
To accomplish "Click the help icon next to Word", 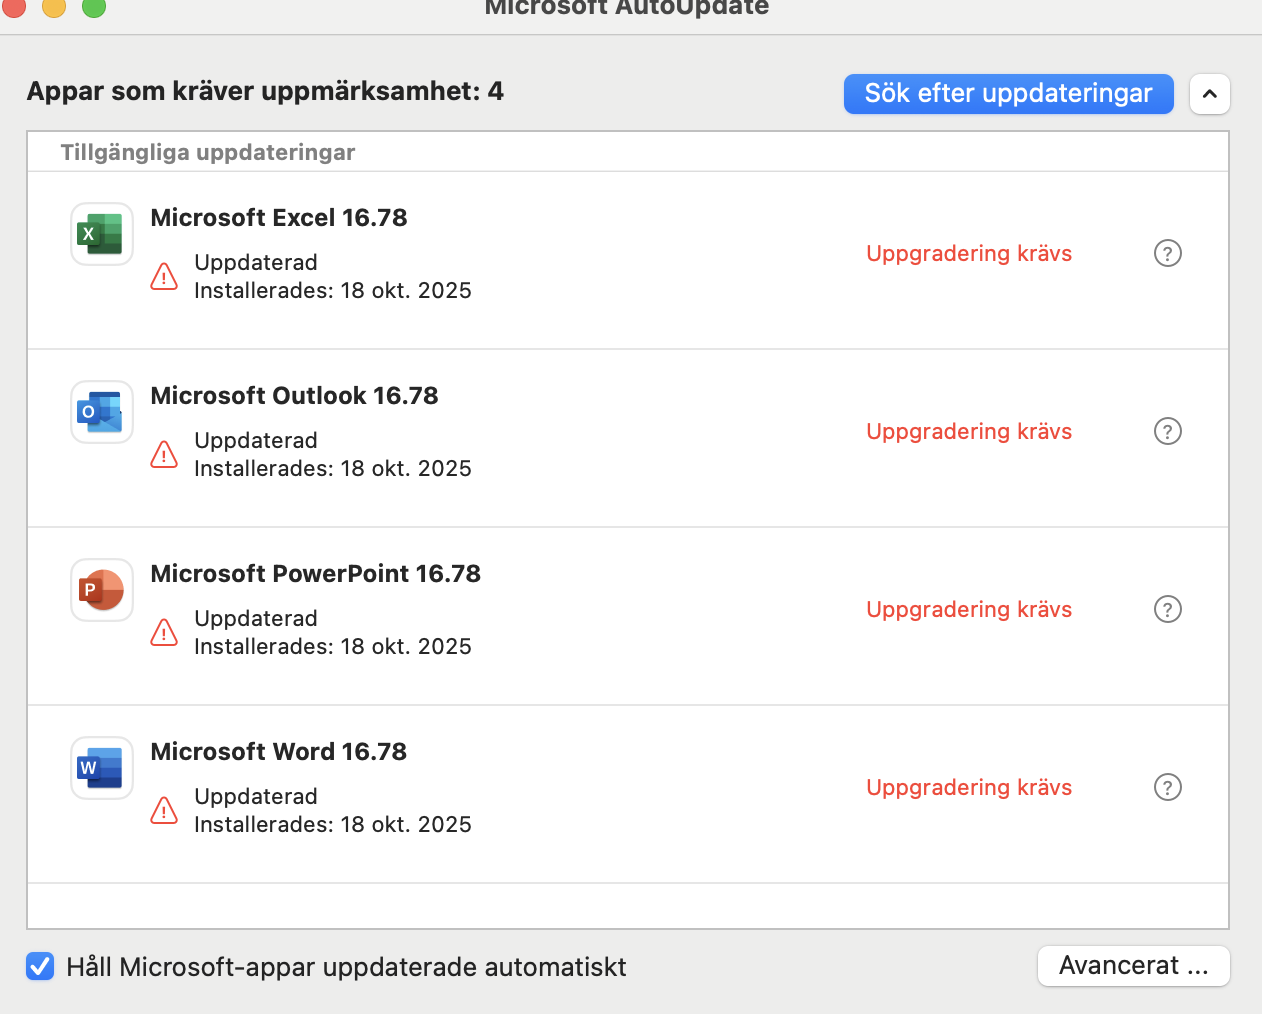I will (1168, 787).
